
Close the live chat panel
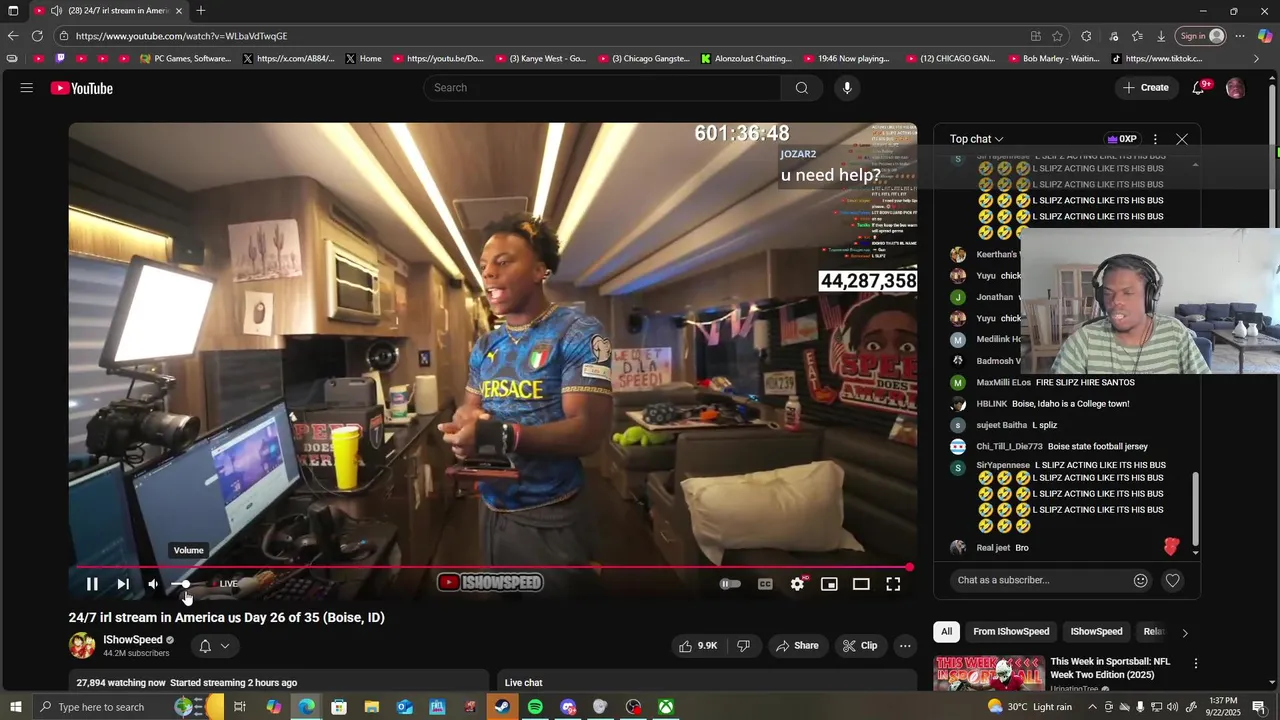[1182, 139]
